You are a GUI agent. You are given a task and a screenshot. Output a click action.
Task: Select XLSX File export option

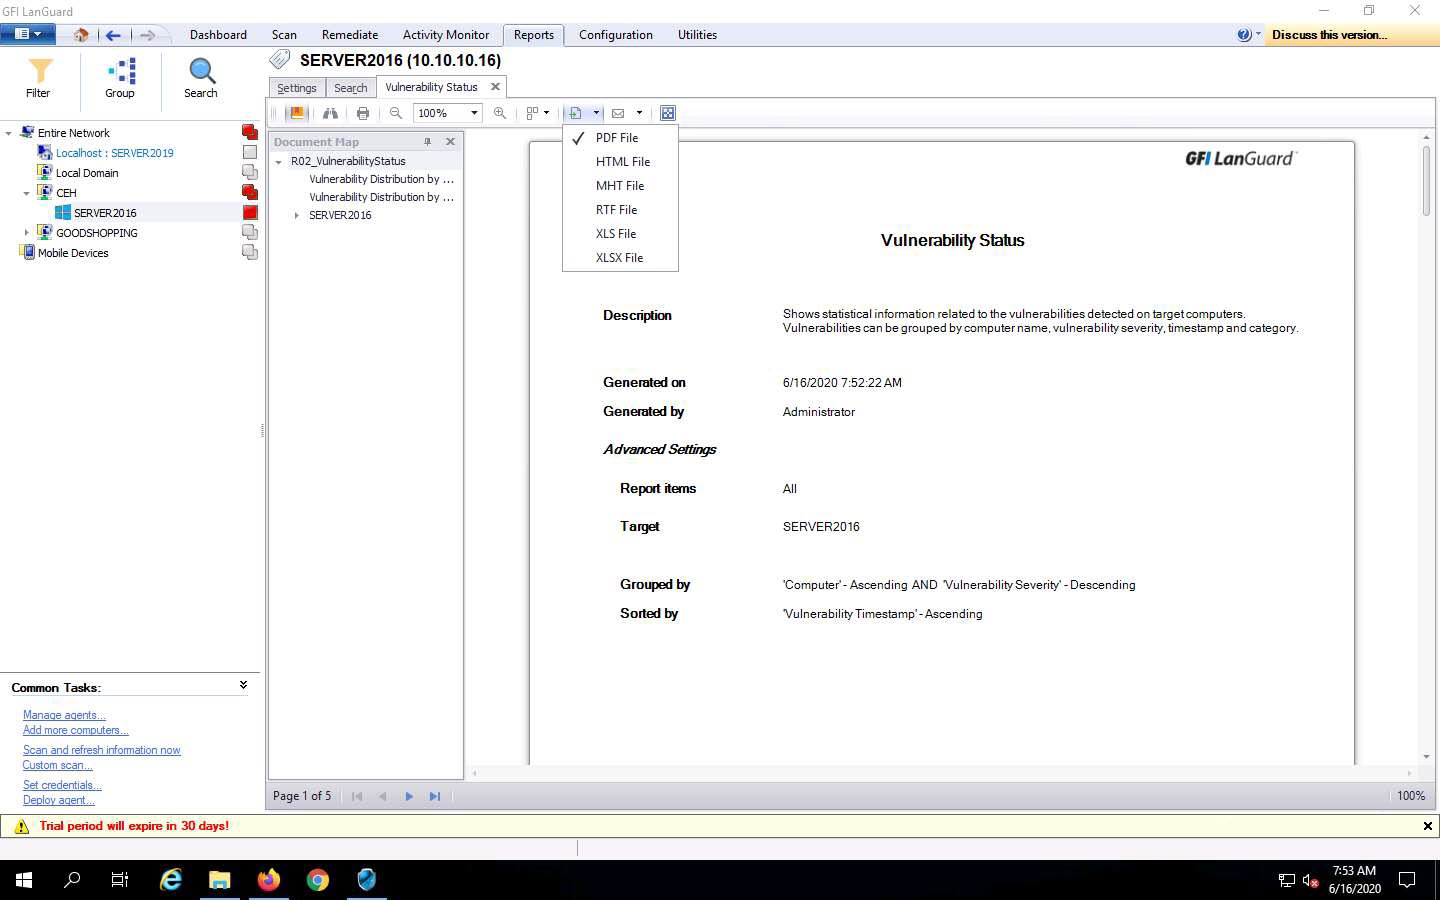pyautogui.click(x=620, y=258)
